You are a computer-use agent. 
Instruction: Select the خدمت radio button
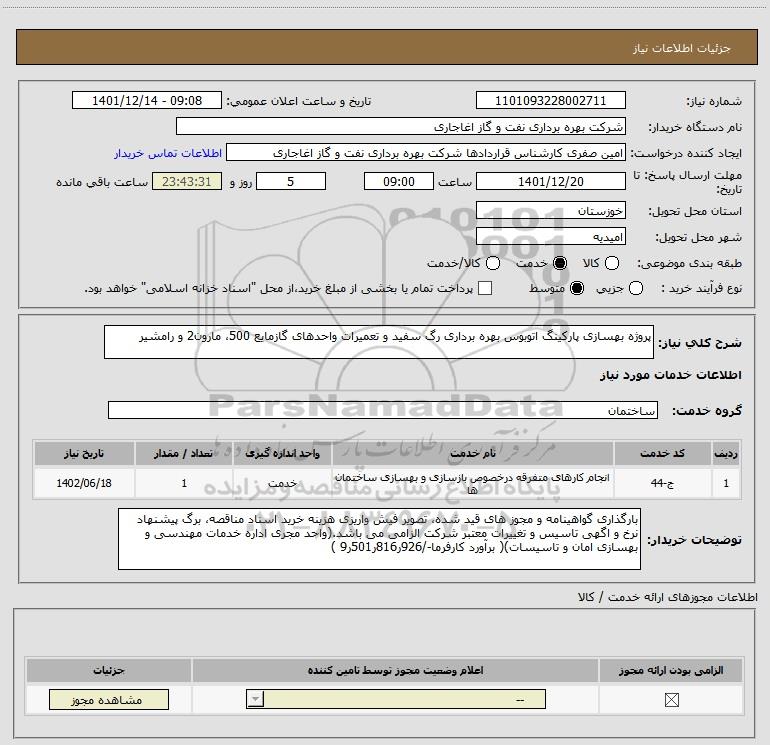tap(559, 263)
